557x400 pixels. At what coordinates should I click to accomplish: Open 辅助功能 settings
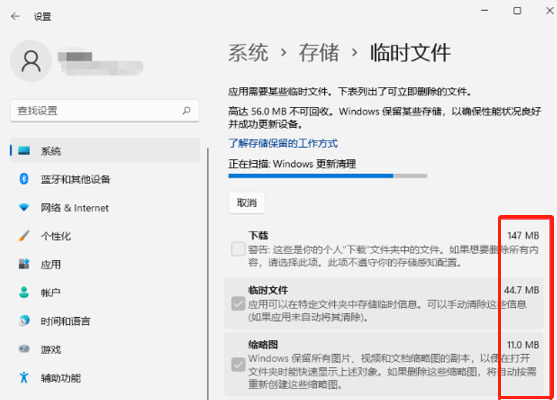pyautogui.click(x=105, y=378)
